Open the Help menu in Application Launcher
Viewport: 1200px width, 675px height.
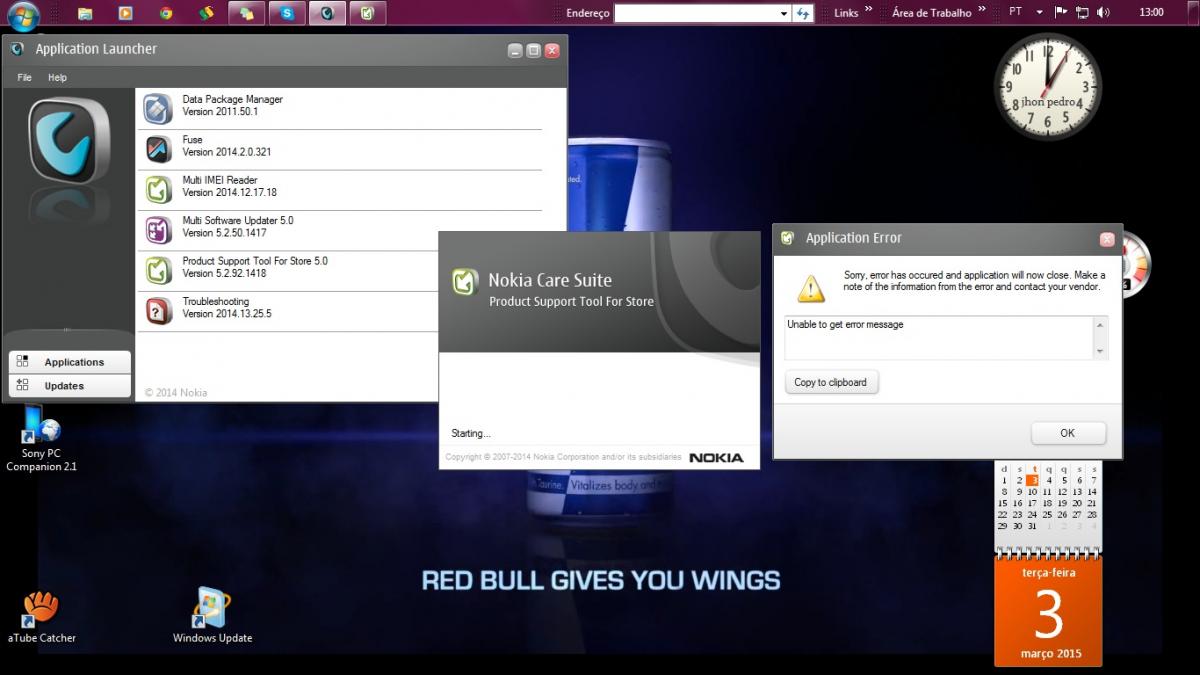[x=57, y=77]
